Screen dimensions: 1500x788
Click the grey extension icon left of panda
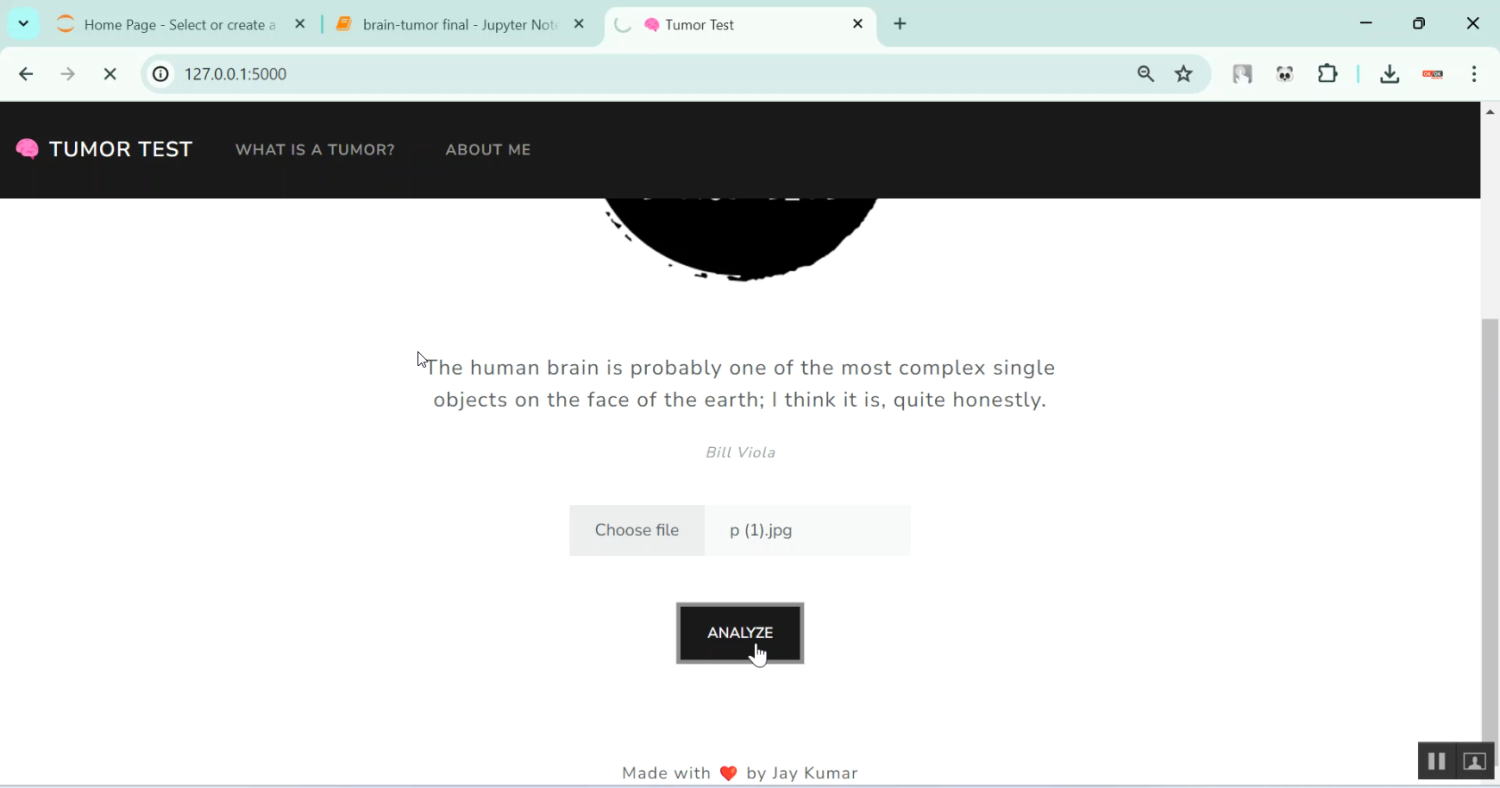[x=1242, y=74]
